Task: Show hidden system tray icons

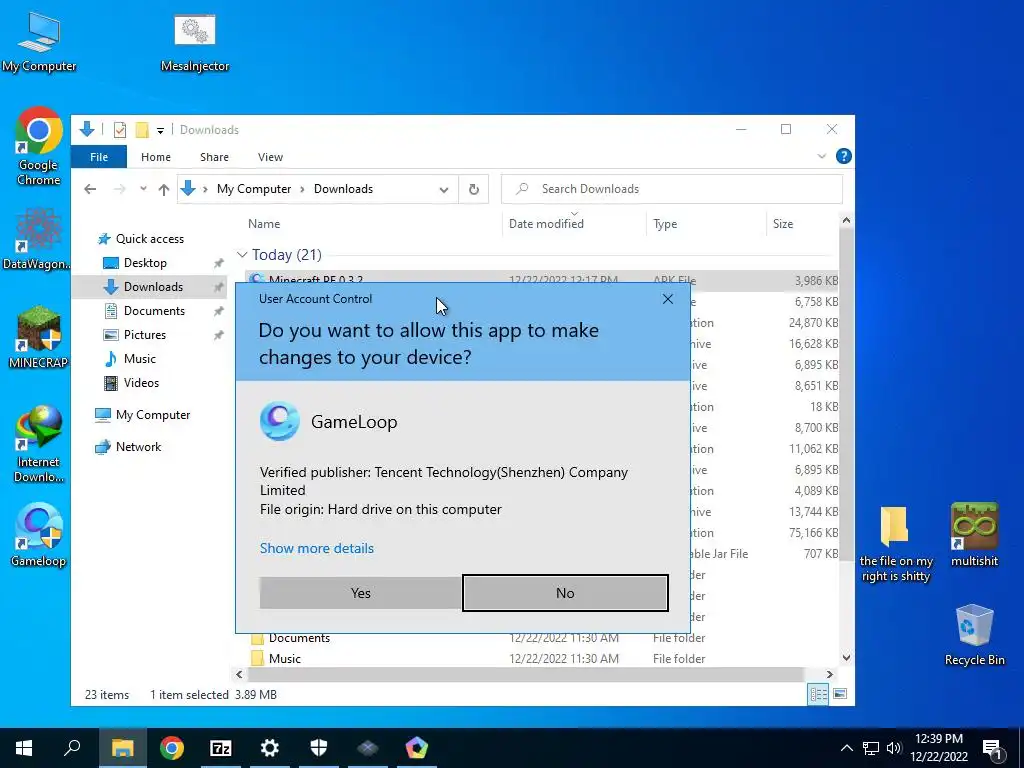Action: [x=846, y=748]
